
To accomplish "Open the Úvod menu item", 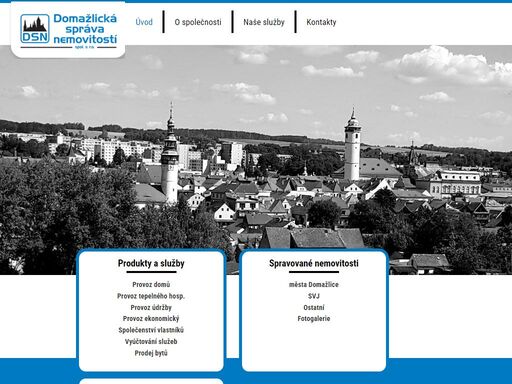I will point(144,22).
